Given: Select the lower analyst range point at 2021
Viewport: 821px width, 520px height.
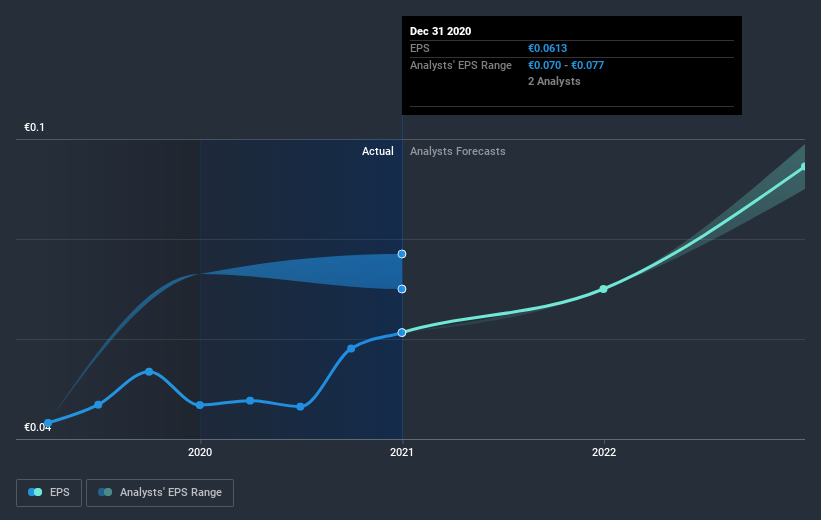Looking at the screenshot, I should (402, 289).
